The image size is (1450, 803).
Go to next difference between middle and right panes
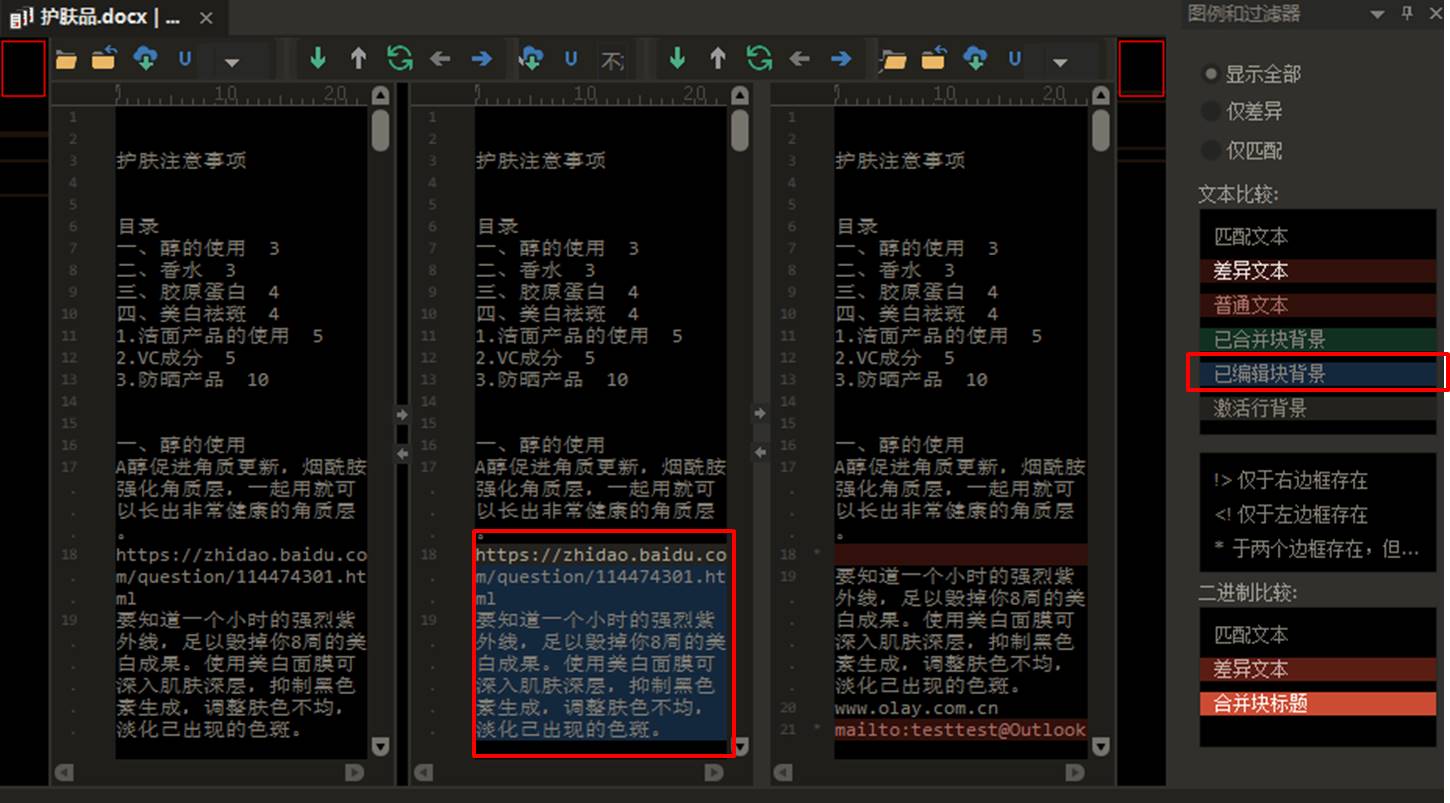pyautogui.click(x=677, y=59)
